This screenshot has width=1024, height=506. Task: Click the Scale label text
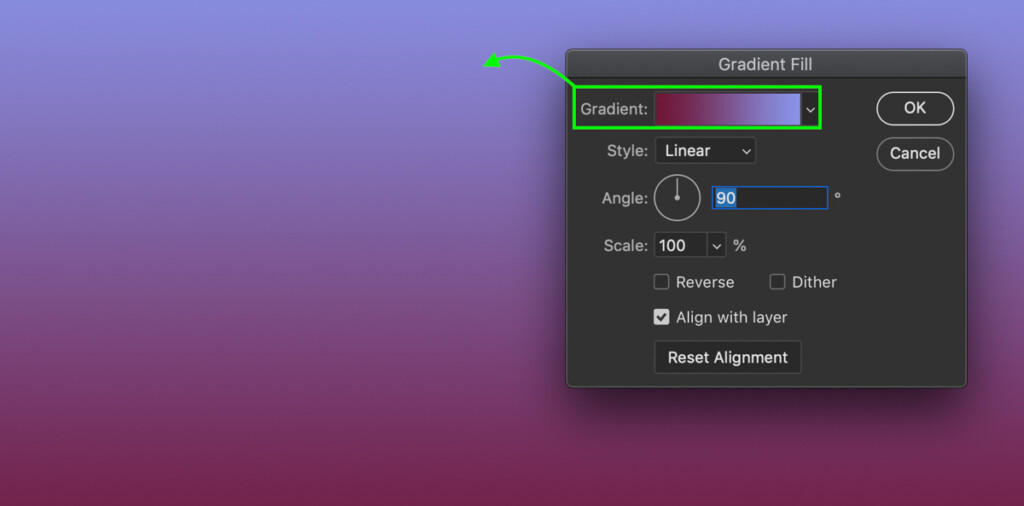tap(625, 246)
